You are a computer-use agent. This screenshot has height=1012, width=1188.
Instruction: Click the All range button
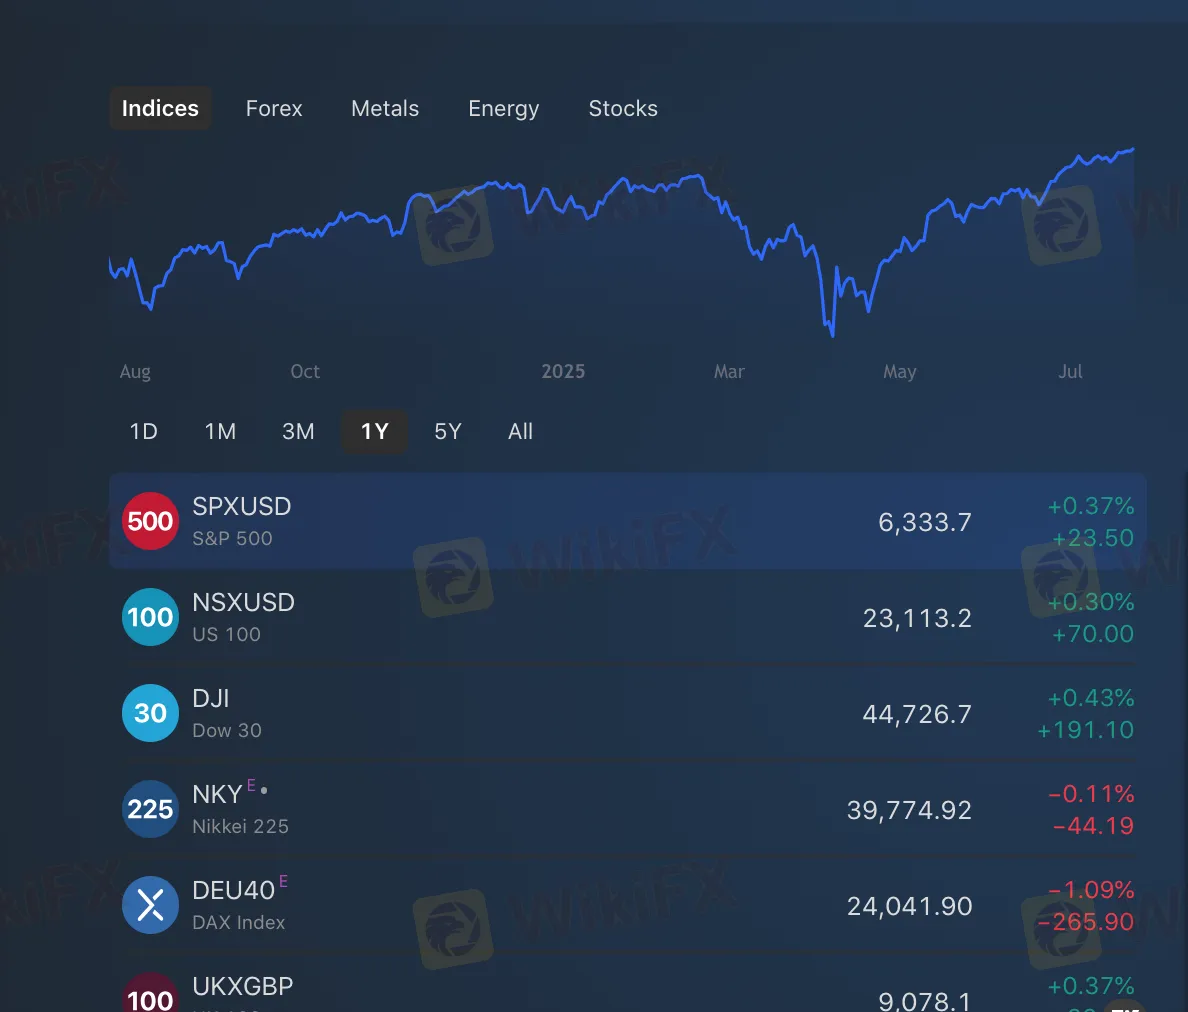pos(520,431)
